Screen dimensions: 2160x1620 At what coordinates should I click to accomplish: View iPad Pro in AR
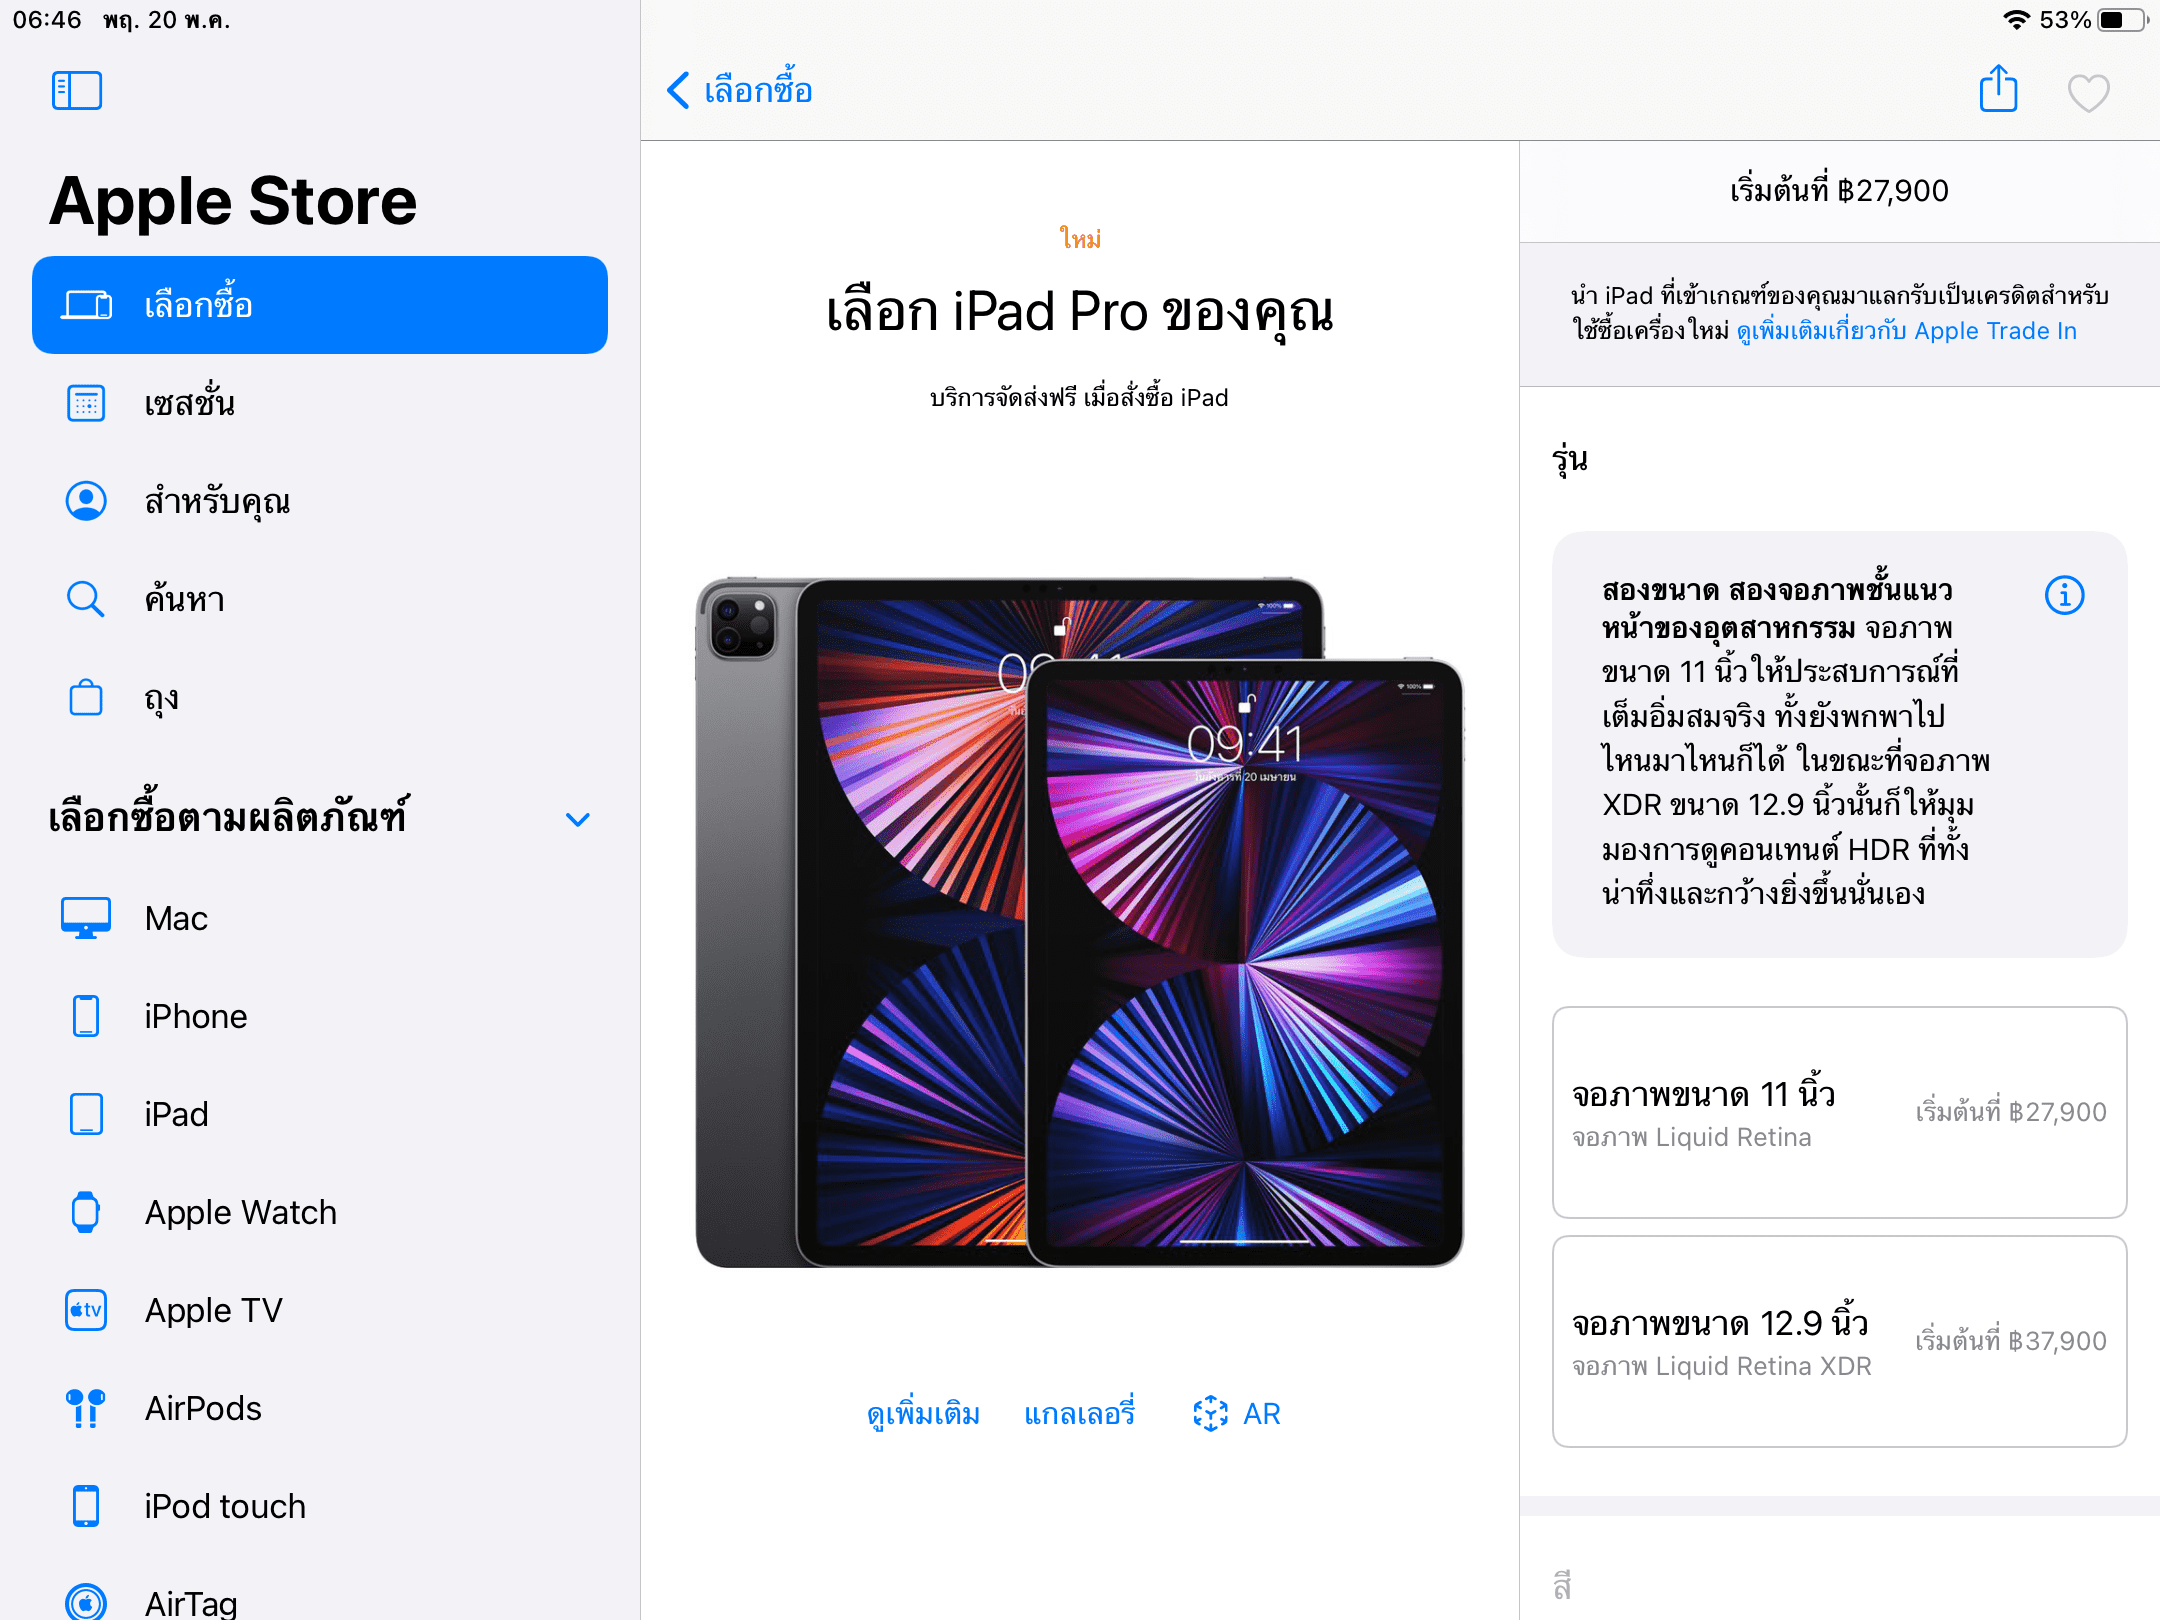[x=1237, y=1413]
